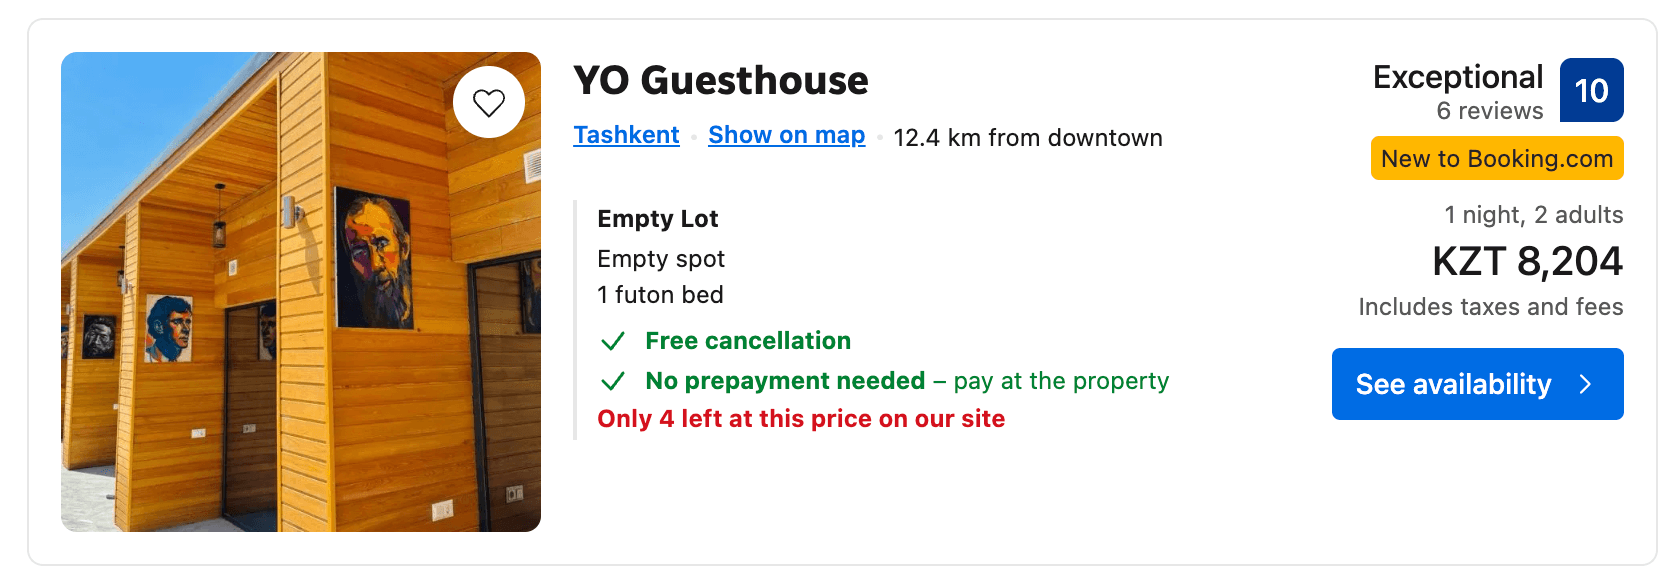This screenshot has height=584, width=1676.
Task: Click the 1 night, 2 adults text
Action: (1533, 215)
